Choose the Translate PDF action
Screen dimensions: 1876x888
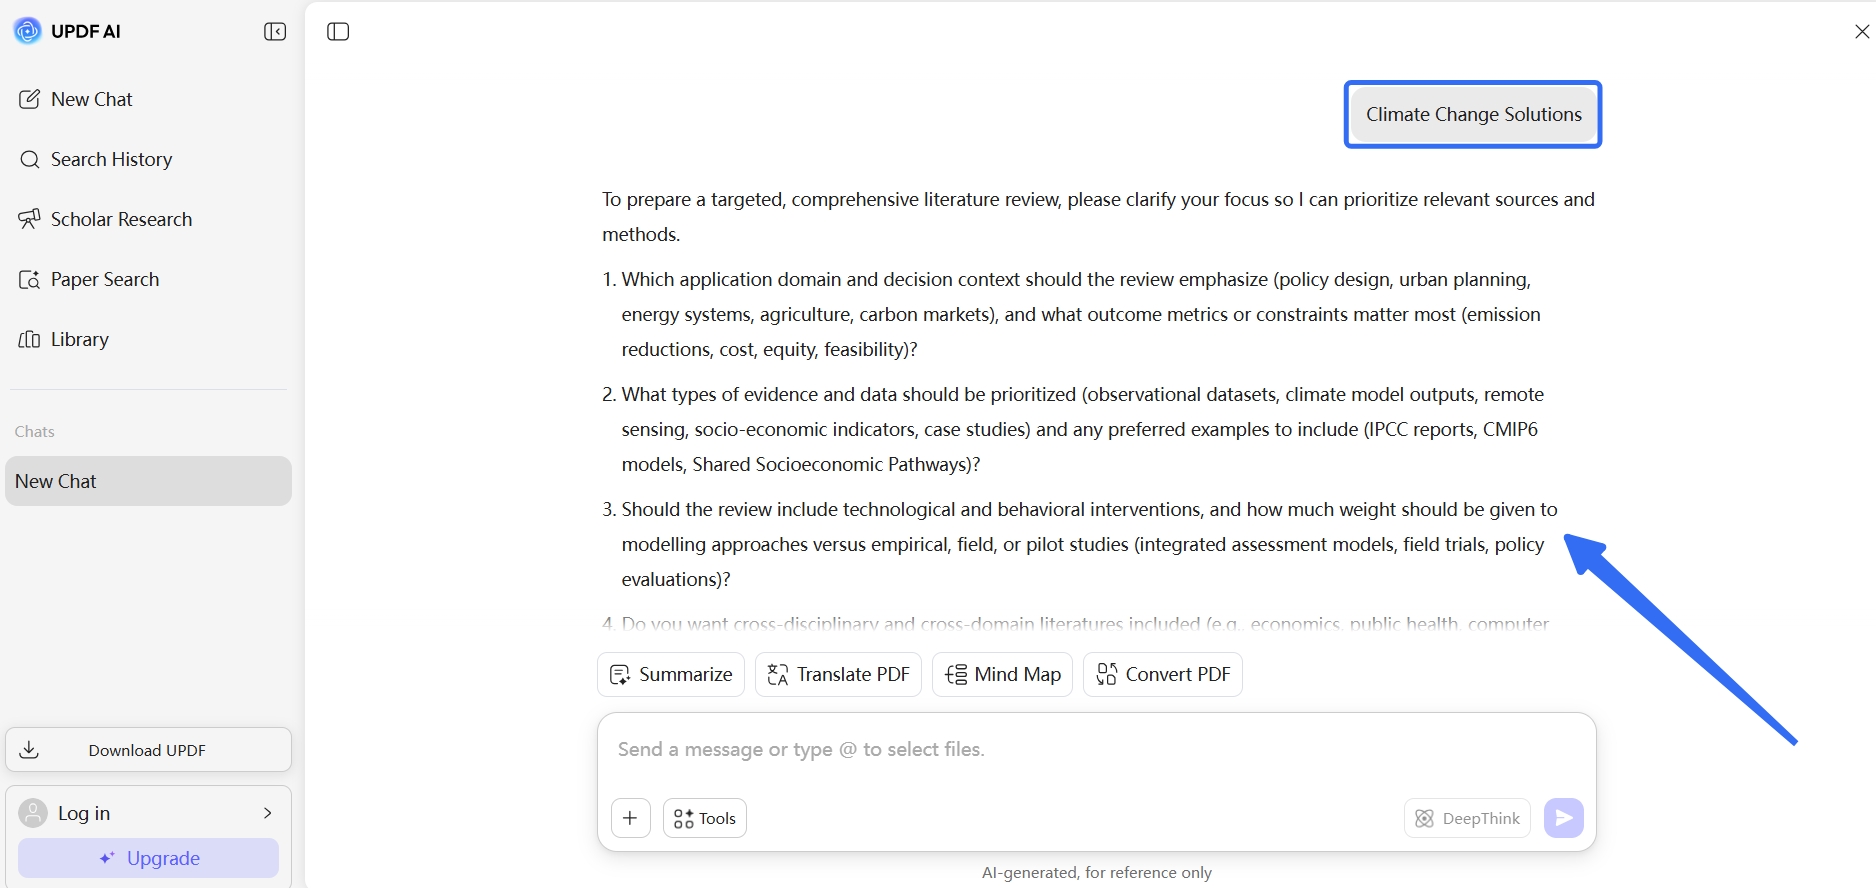pyautogui.click(x=839, y=675)
